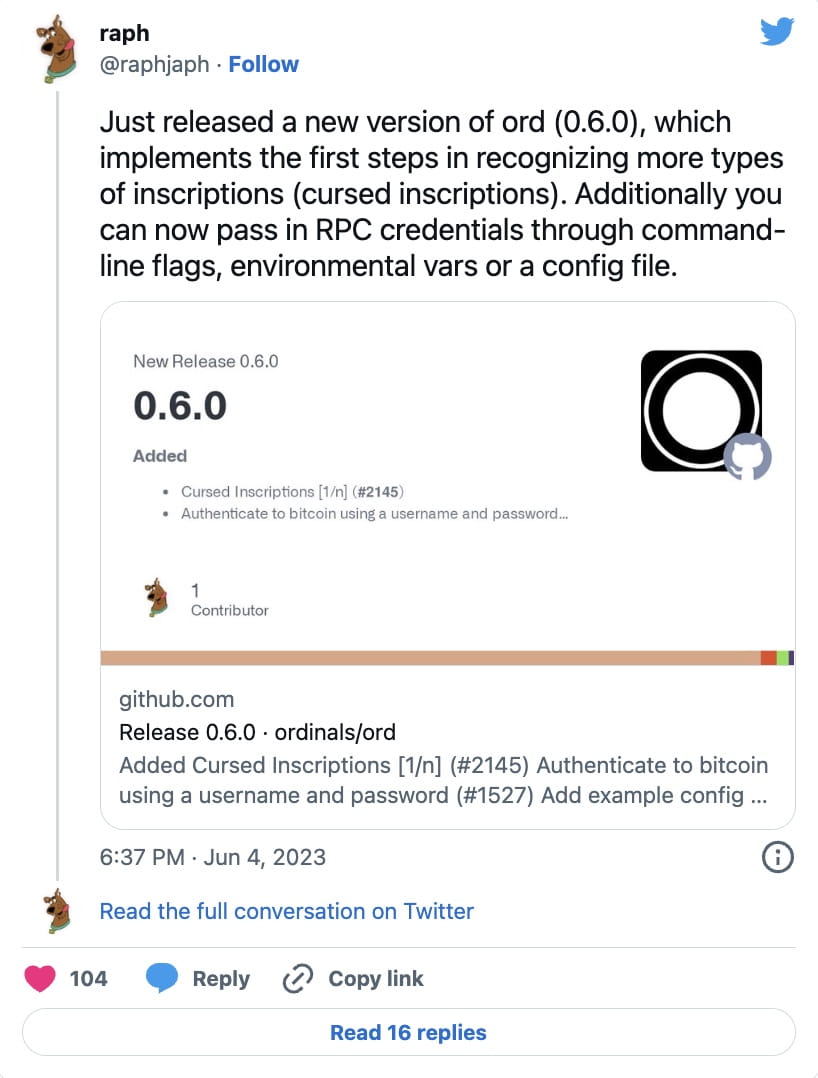Click the heart like icon
818x1078 pixels.
pos(40,978)
